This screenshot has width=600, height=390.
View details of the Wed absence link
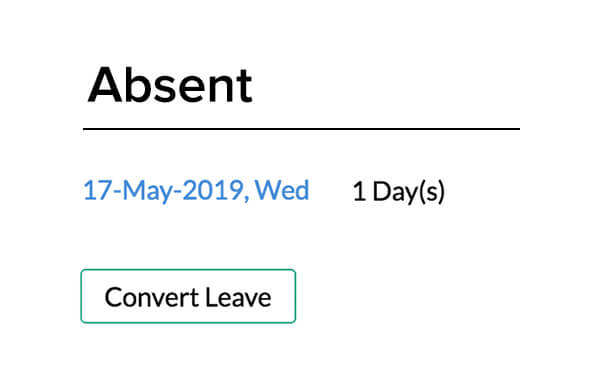point(196,190)
